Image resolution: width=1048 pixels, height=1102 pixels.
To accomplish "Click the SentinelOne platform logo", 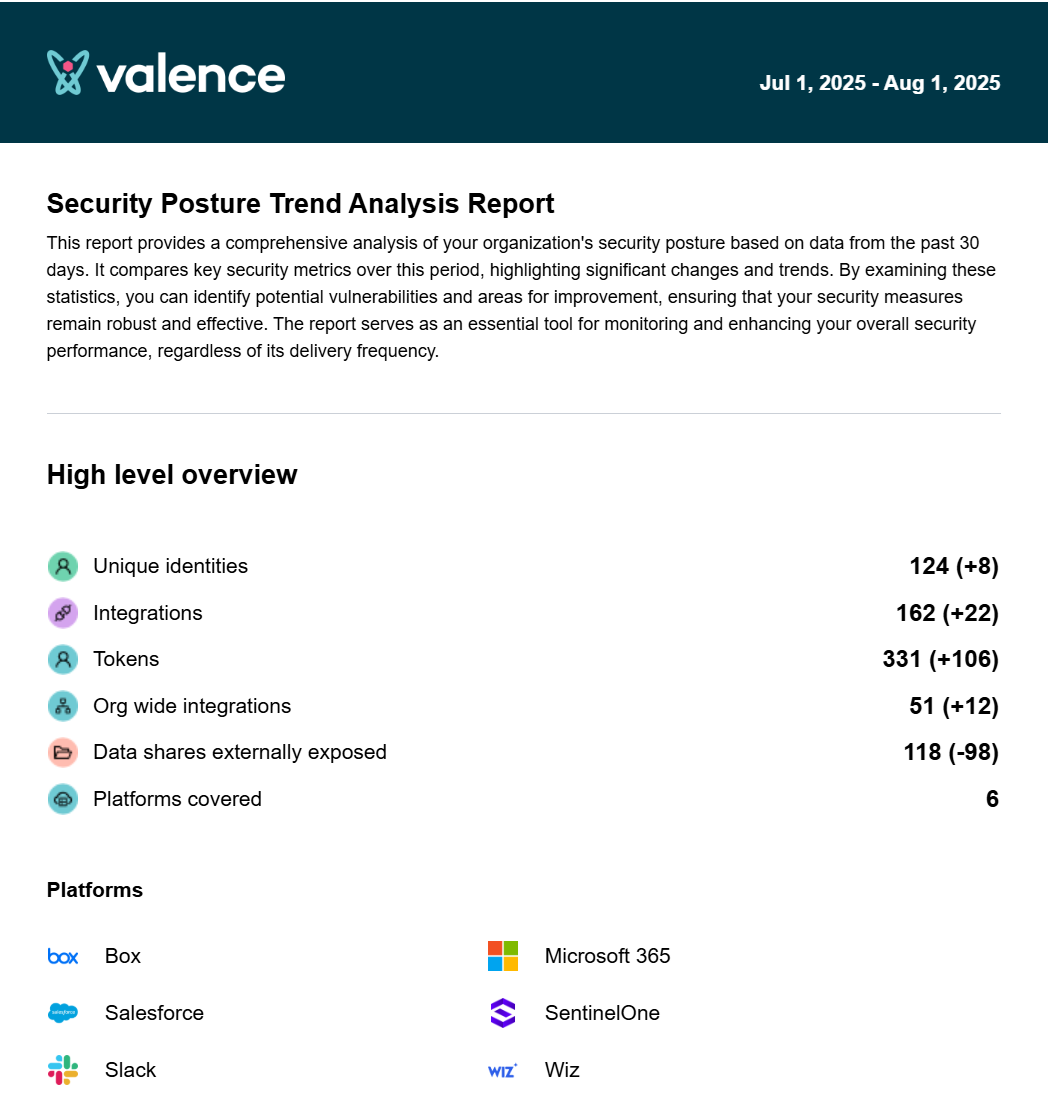I will pyautogui.click(x=503, y=1013).
